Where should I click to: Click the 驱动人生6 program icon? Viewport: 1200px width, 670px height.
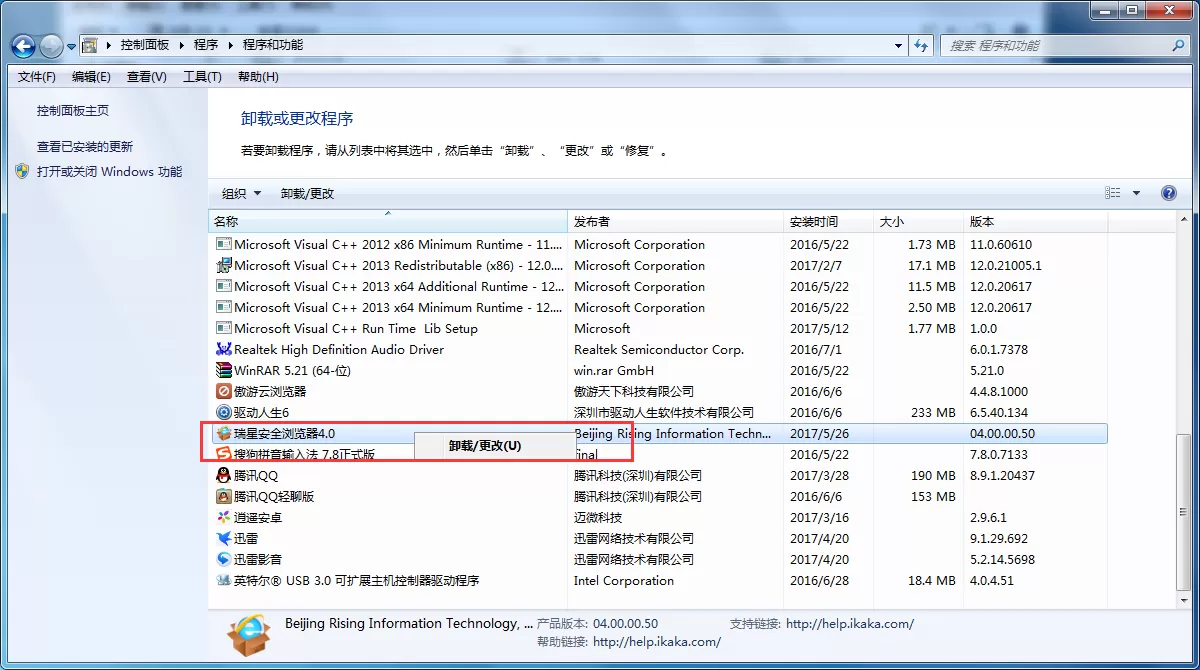pyautogui.click(x=224, y=413)
